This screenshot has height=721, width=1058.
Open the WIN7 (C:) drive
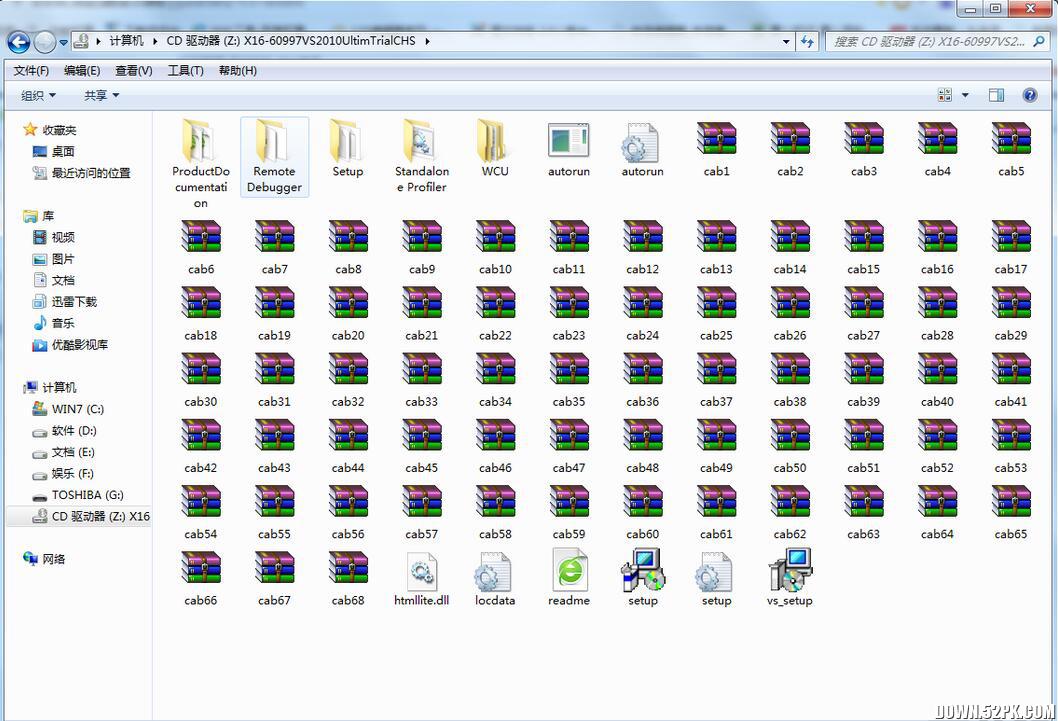click(78, 409)
